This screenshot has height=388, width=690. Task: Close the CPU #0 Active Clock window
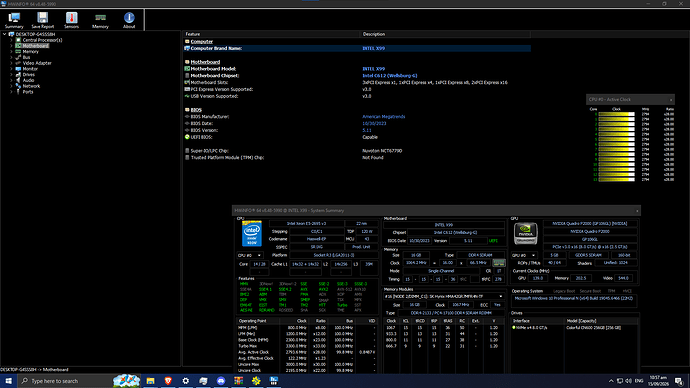671,100
